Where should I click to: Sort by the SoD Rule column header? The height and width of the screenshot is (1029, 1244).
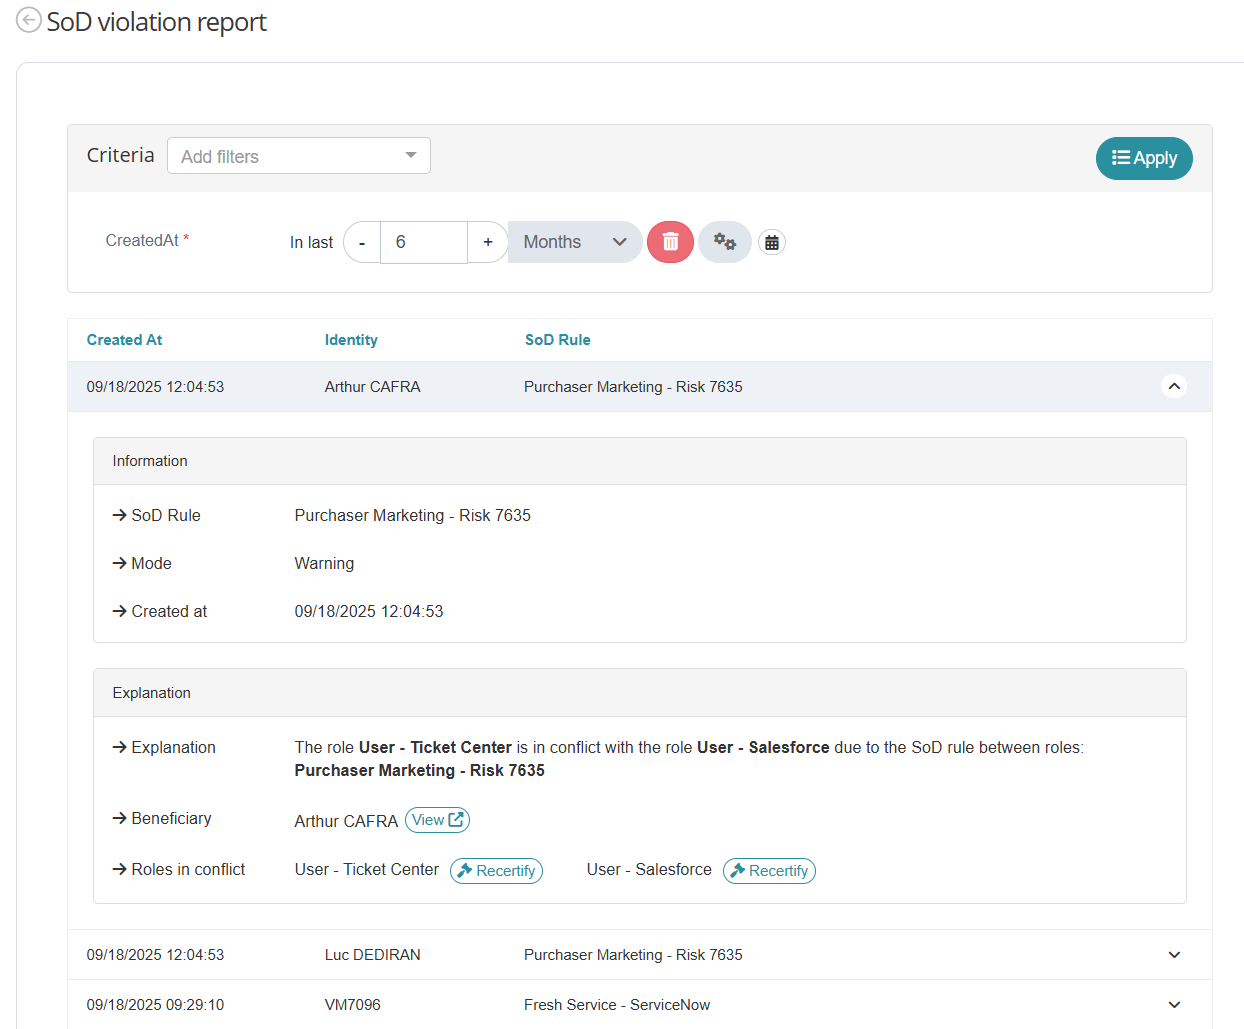click(557, 340)
